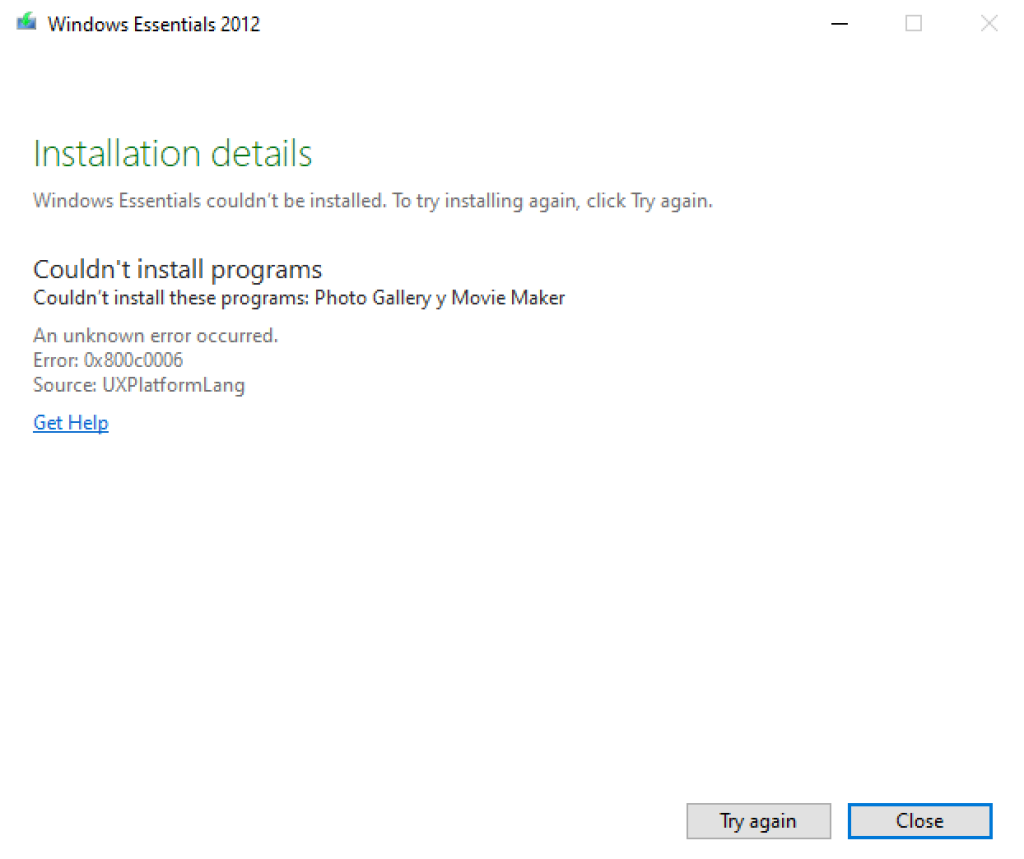
Task: Click the title bar of the installer
Action: [x=500, y=22]
